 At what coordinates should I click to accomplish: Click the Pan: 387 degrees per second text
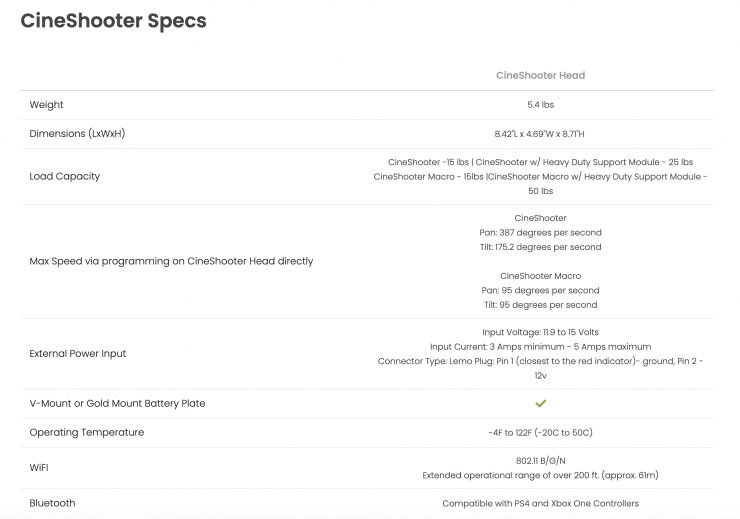[540, 232]
